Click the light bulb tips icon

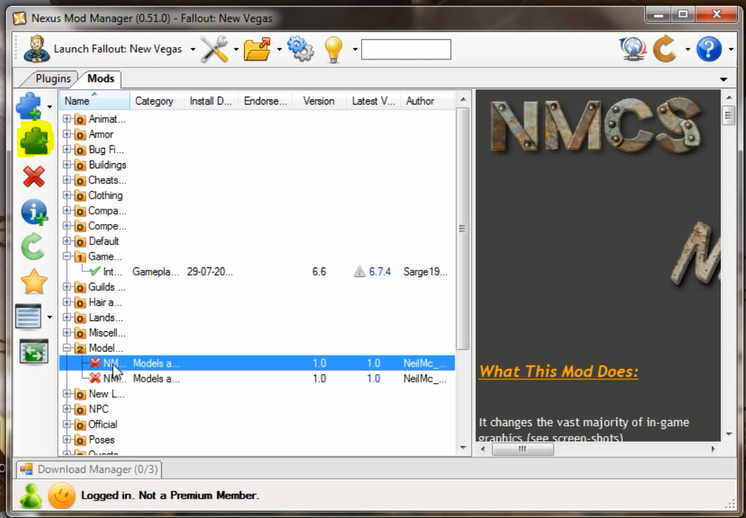pos(333,49)
